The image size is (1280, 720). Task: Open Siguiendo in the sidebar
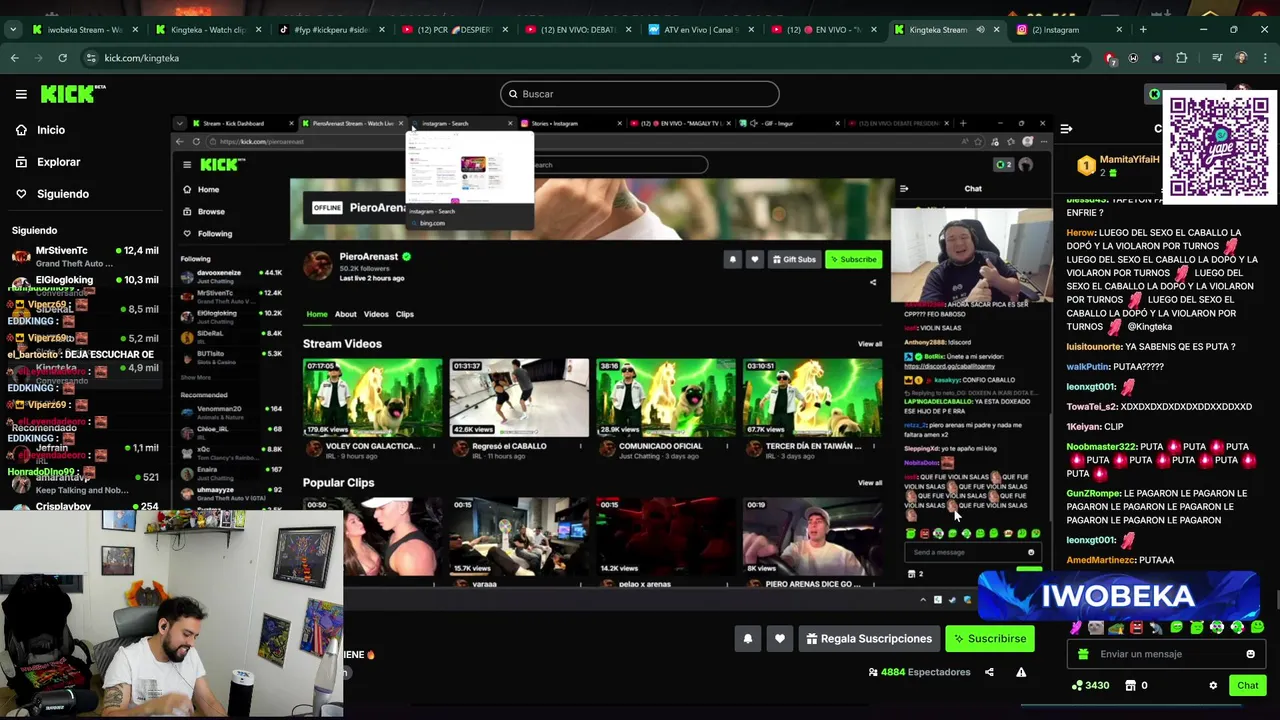coord(62,194)
